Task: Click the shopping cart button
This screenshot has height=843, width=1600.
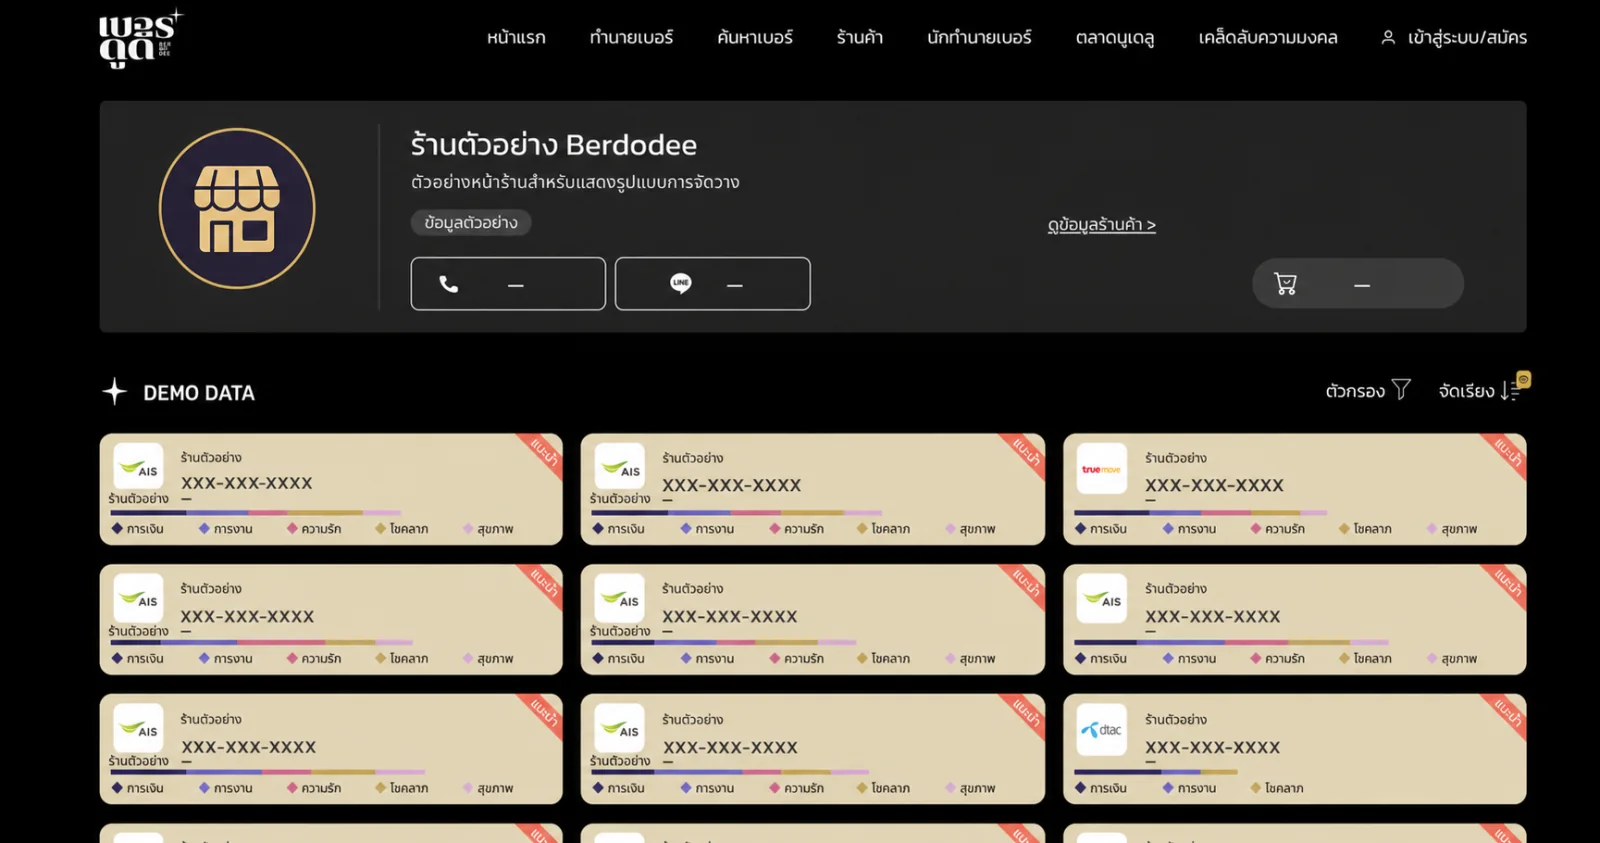Action: [1358, 284]
